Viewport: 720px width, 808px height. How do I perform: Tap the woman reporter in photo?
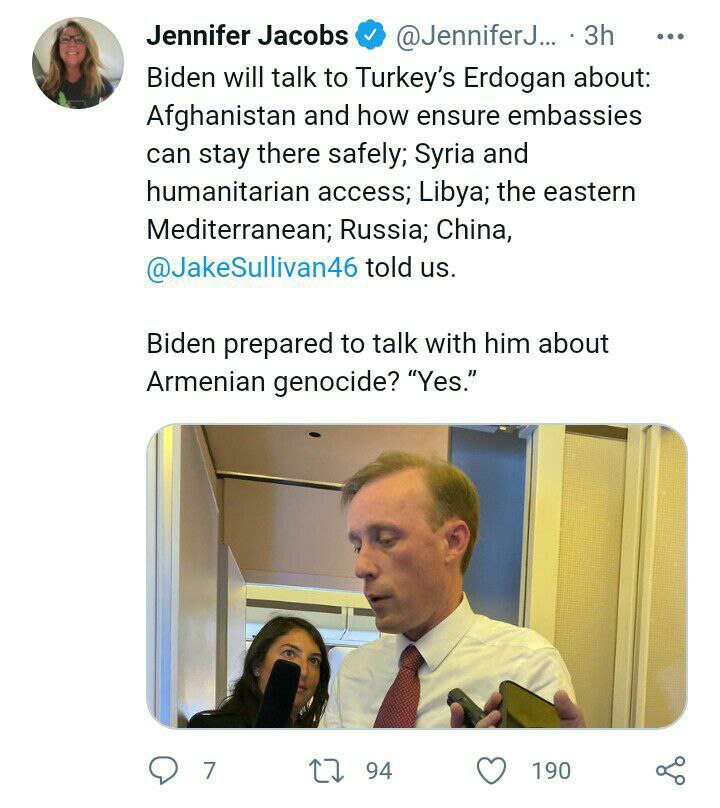[x=281, y=672]
